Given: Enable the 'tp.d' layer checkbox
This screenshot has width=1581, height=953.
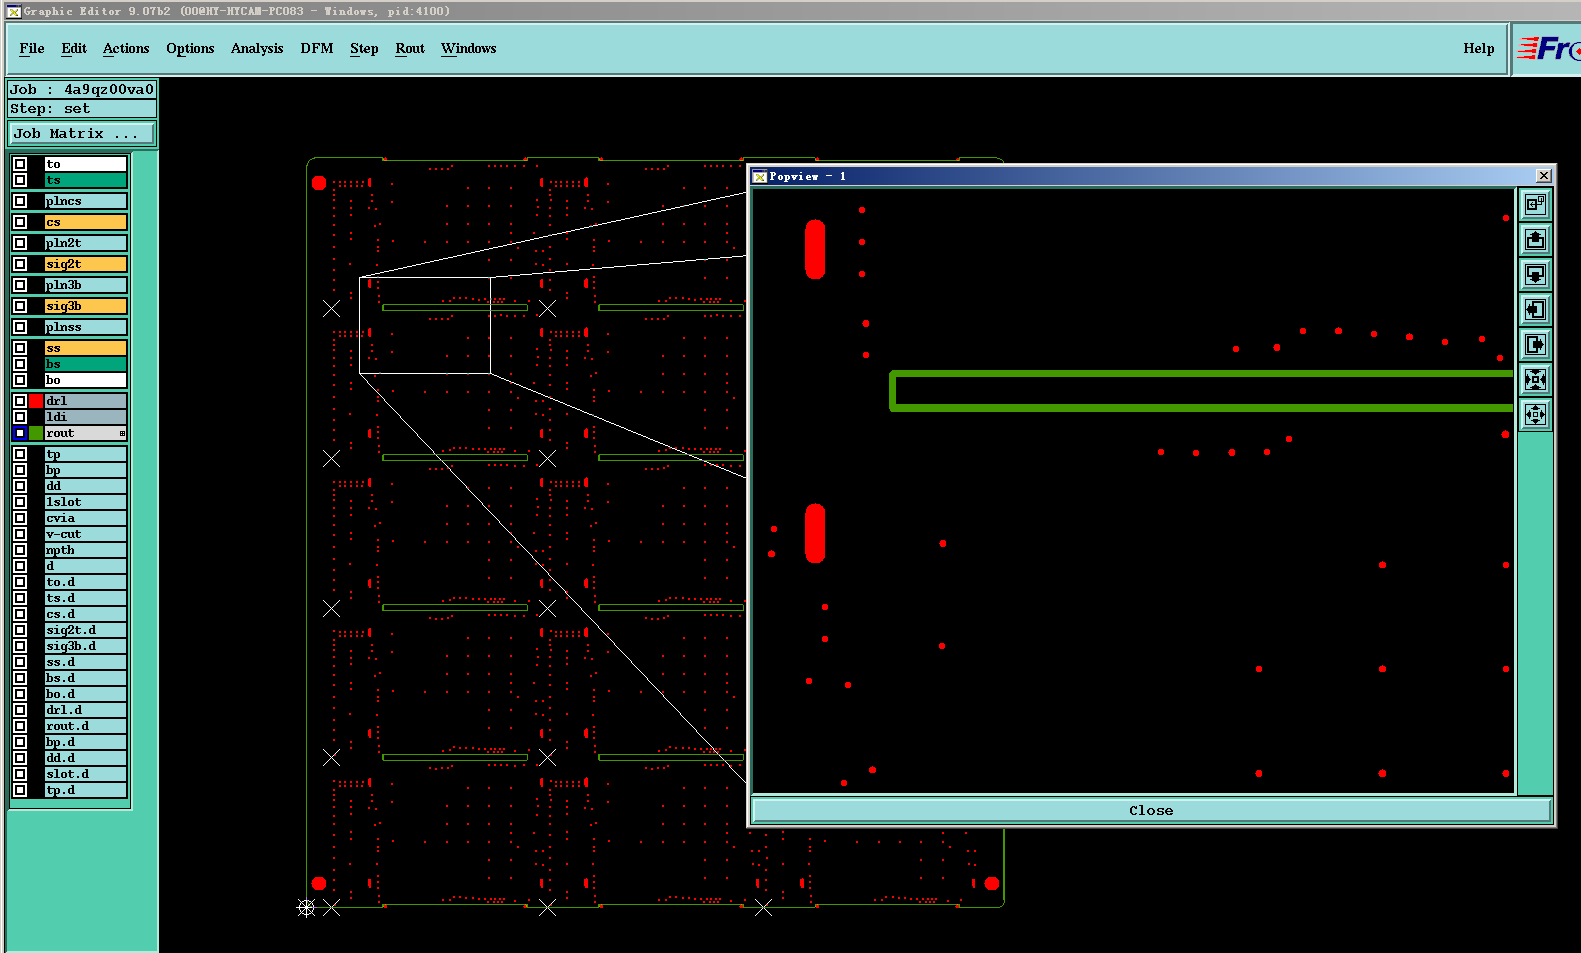Looking at the screenshot, I should click(x=20, y=790).
